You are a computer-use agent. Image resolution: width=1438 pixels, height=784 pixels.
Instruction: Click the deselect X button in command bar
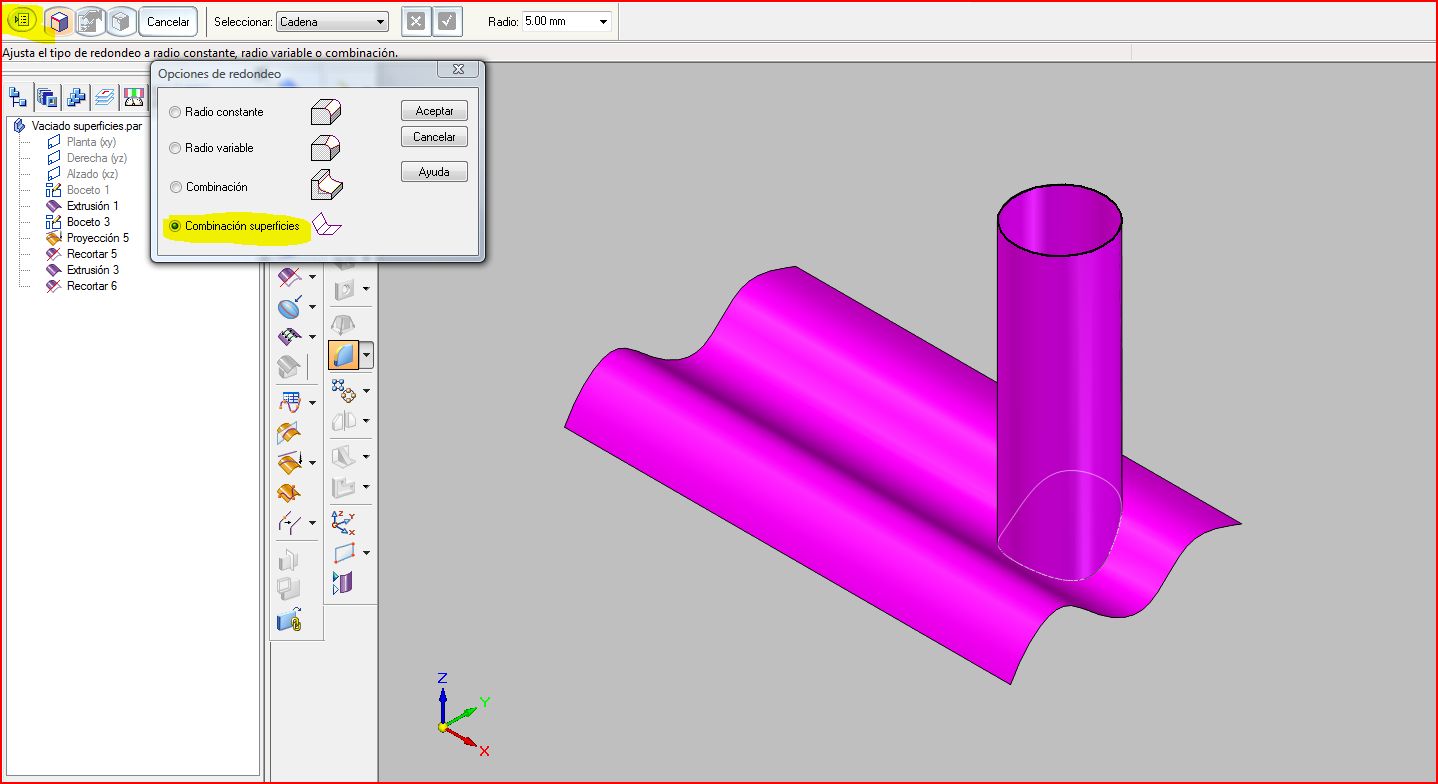417,21
